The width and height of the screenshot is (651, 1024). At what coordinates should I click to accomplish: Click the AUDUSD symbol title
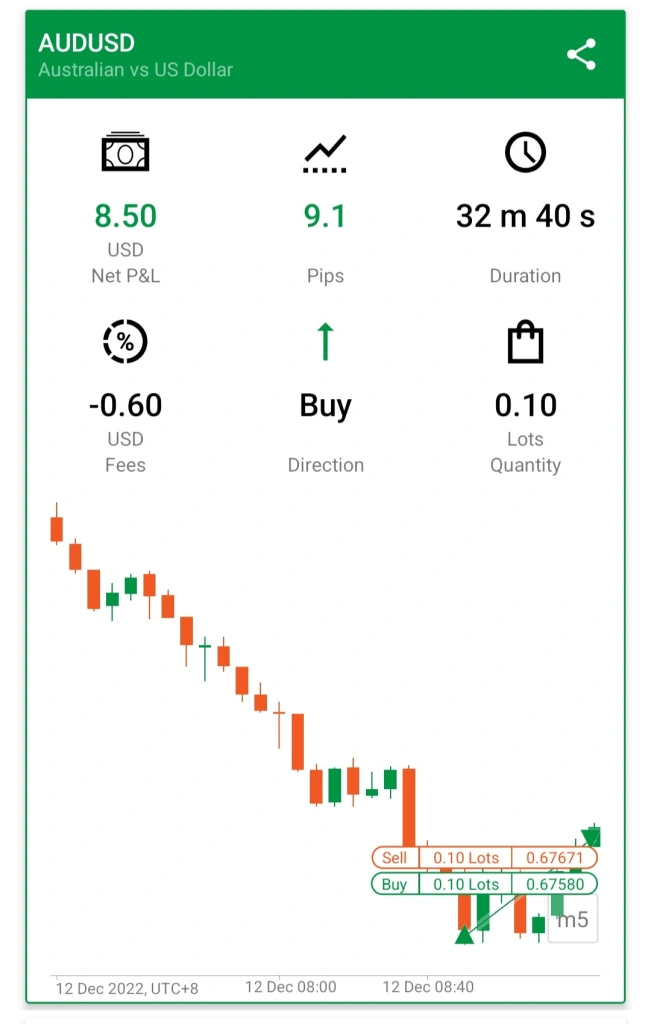click(86, 43)
